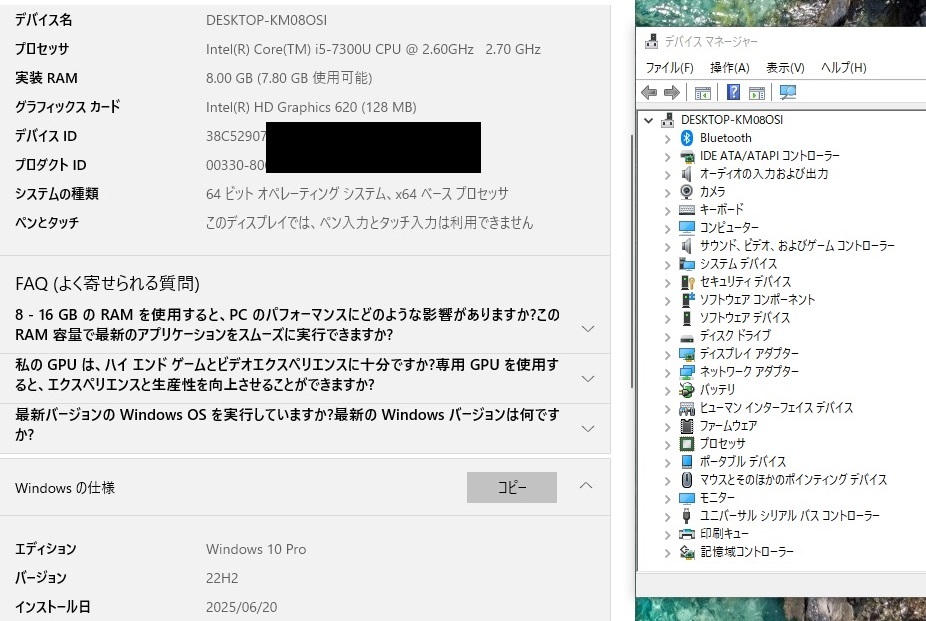This screenshot has height=621, width=926.
Task: Click the バッテリ battery icon
Action: [686, 390]
